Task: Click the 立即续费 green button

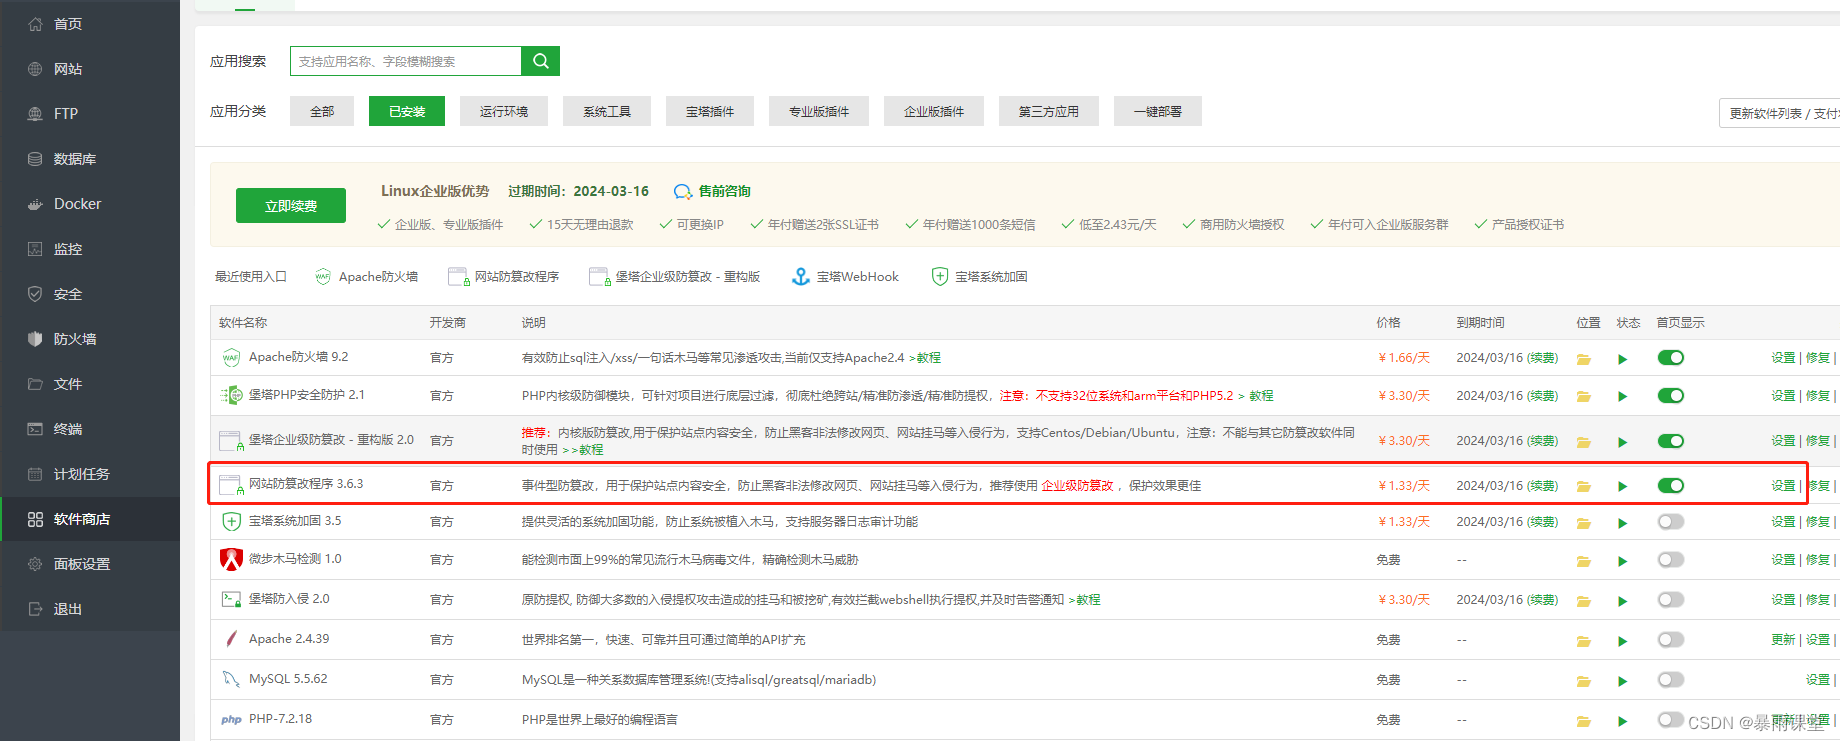Action: (x=291, y=205)
